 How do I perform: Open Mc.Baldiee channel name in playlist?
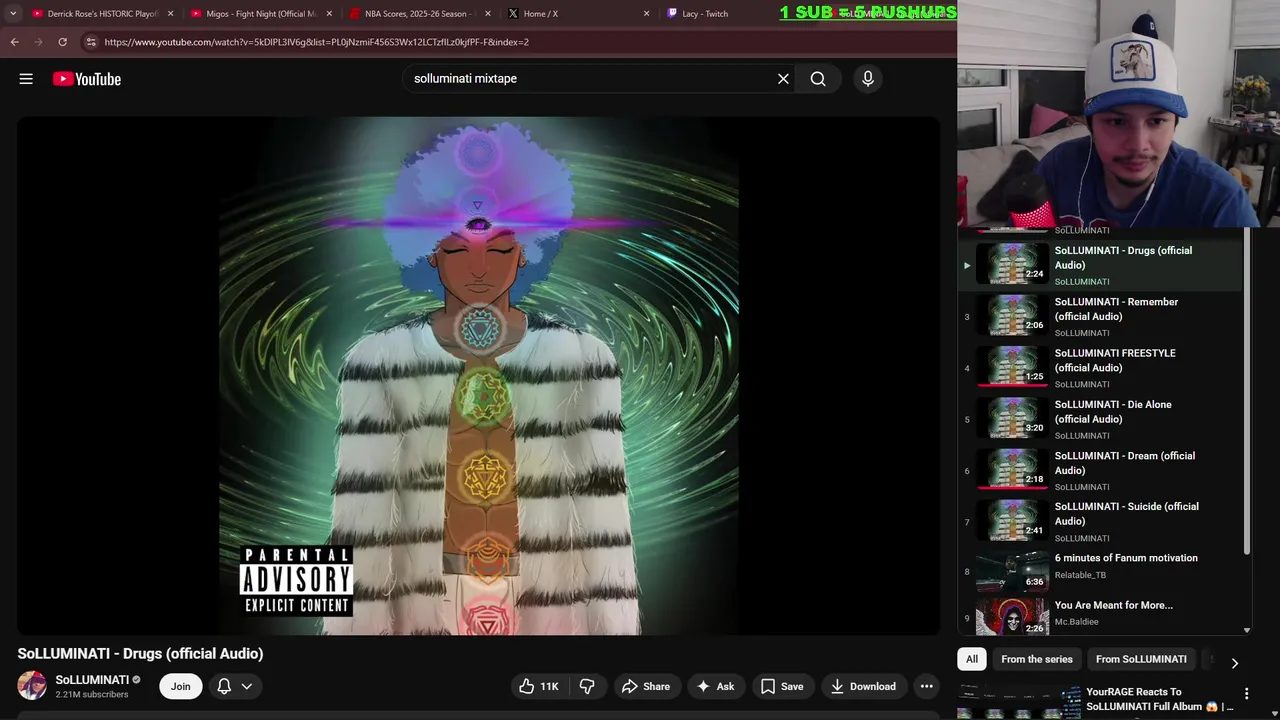coord(1077,622)
